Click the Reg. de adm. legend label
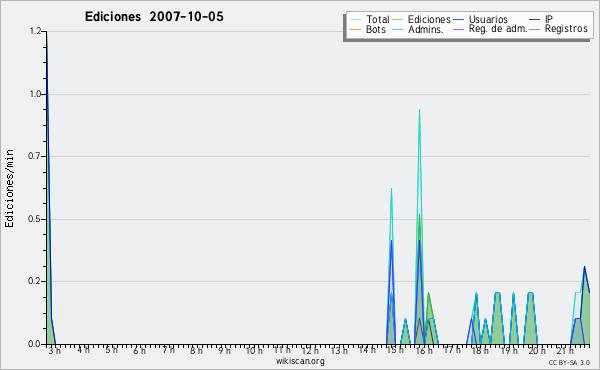The height and width of the screenshot is (370, 600). coord(498,29)
